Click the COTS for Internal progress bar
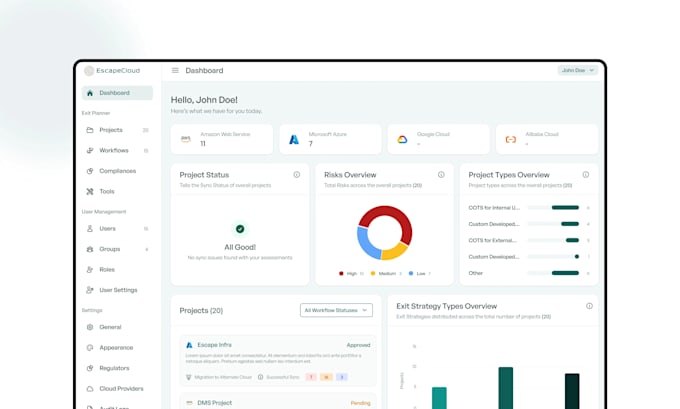Screen dimensions: 680x409 pos(553,208)
